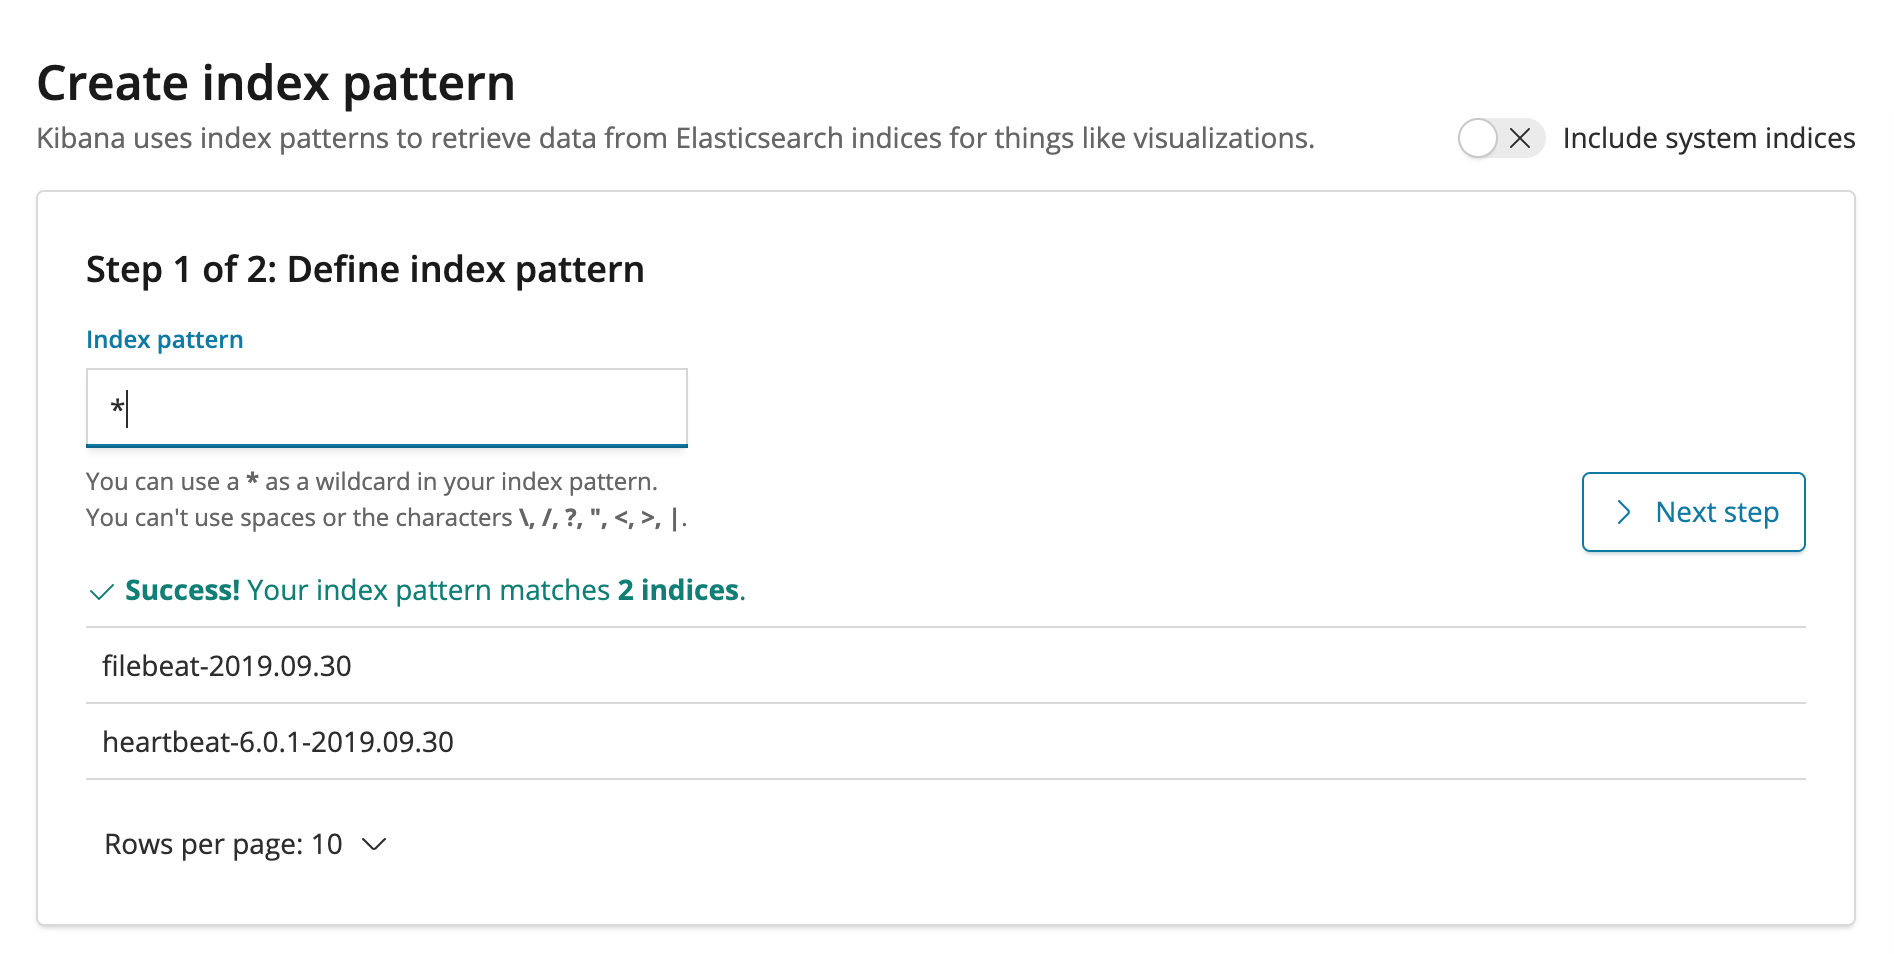Focus the Index pattern input field
Viewport: 1894px width, 962px height.
click(387, 407)
